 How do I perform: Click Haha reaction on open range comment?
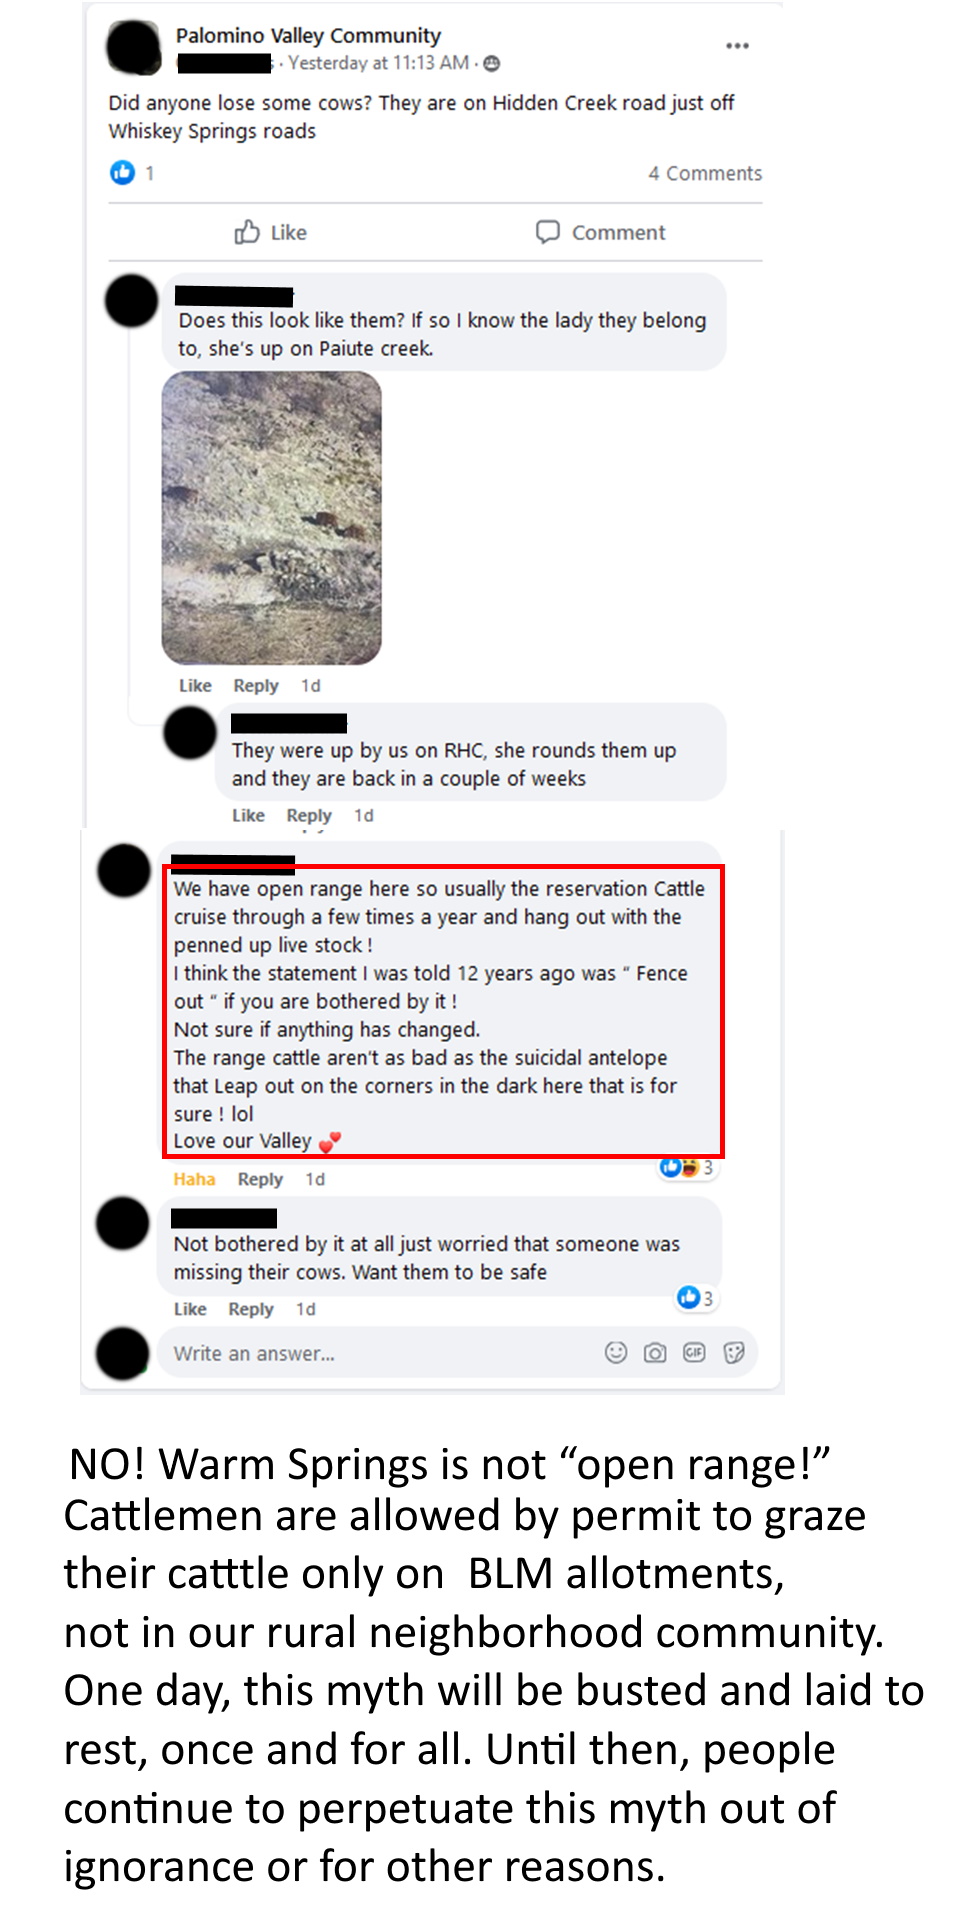tap(194, 1179)
